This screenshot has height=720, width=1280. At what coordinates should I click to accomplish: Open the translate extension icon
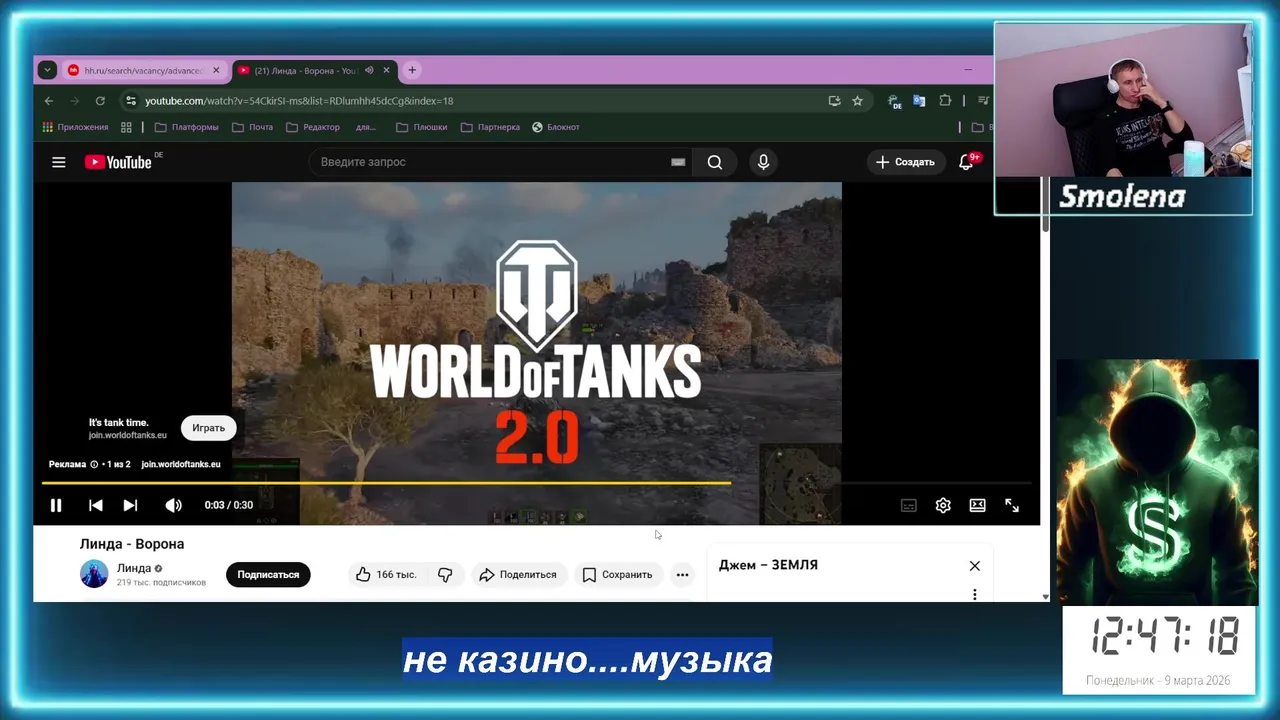(x=919, y=101)
